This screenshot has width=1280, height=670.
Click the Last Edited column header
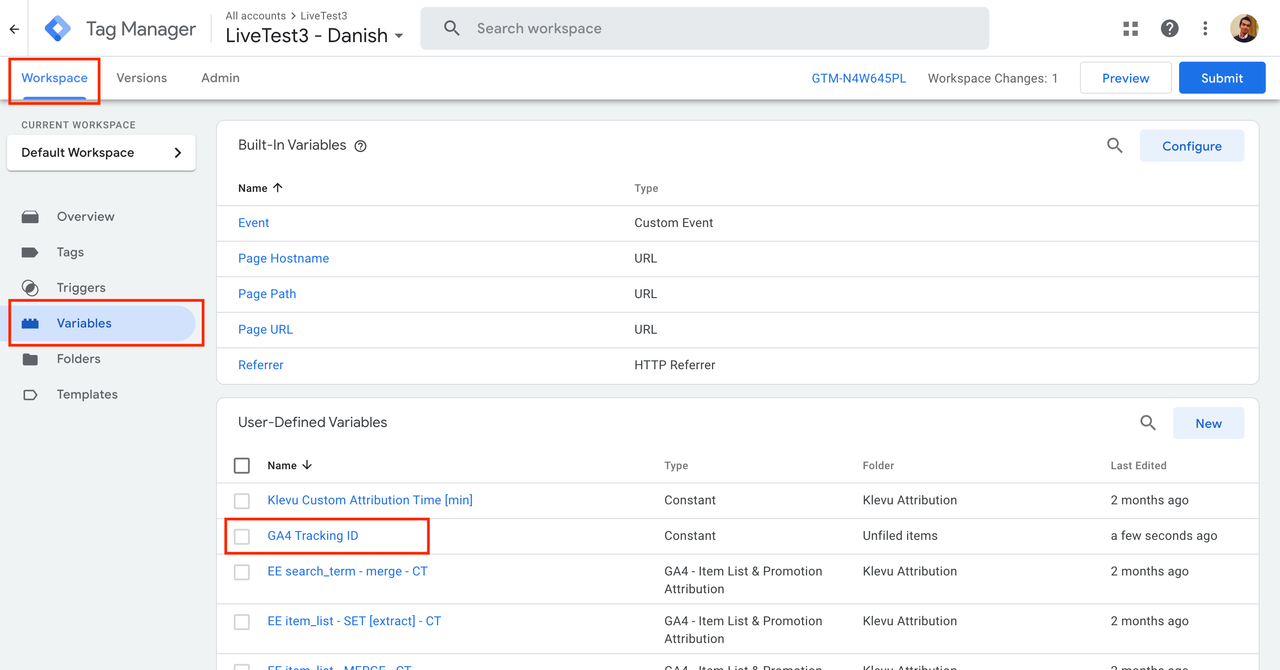point(1138,465)
